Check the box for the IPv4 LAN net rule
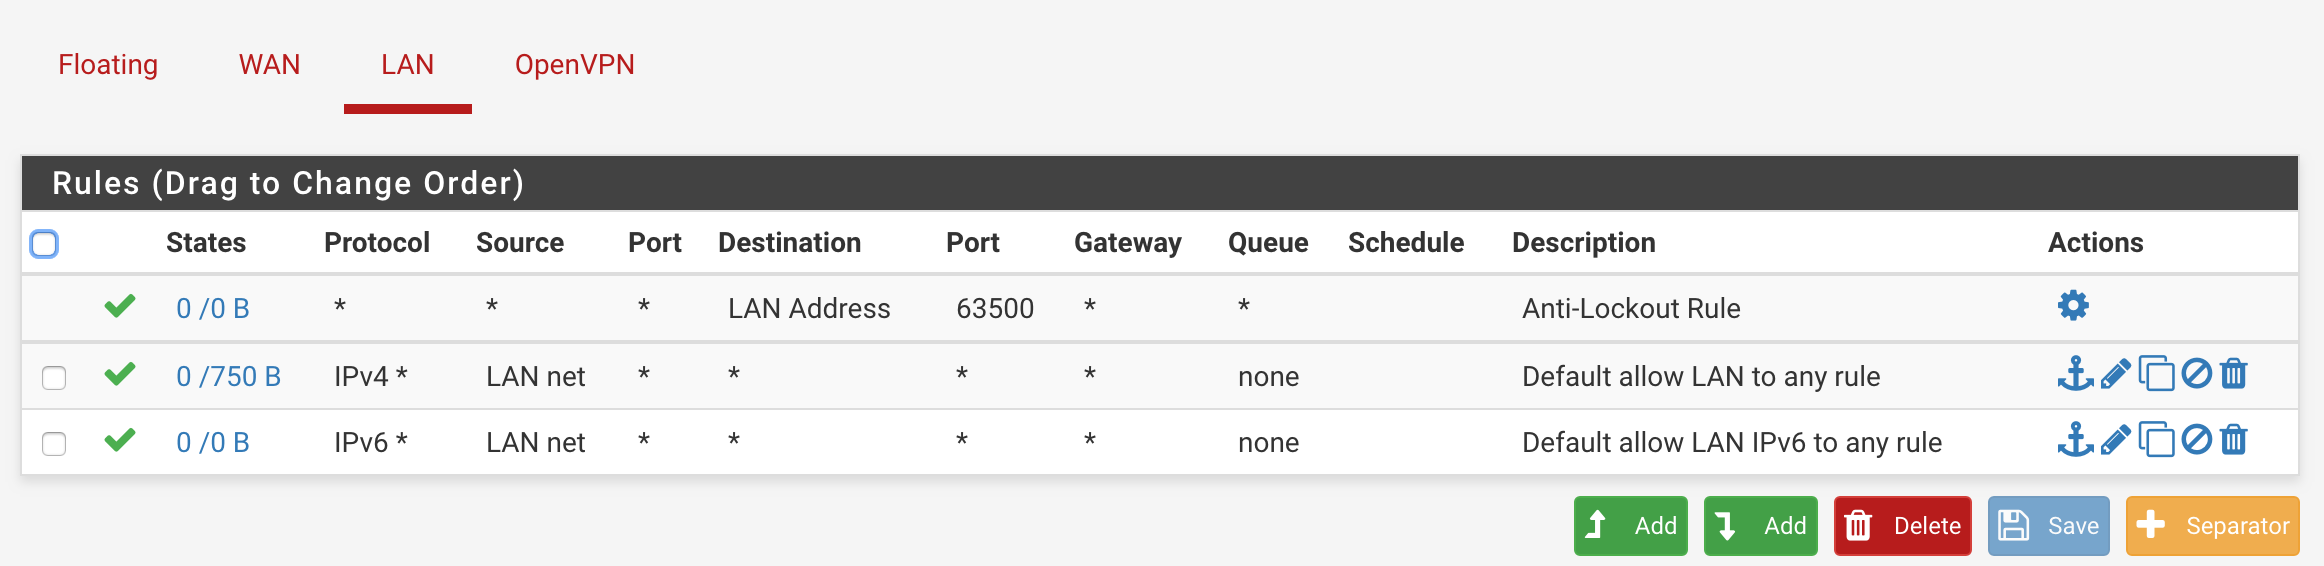The image size is (2324, 566). point(54,378)
